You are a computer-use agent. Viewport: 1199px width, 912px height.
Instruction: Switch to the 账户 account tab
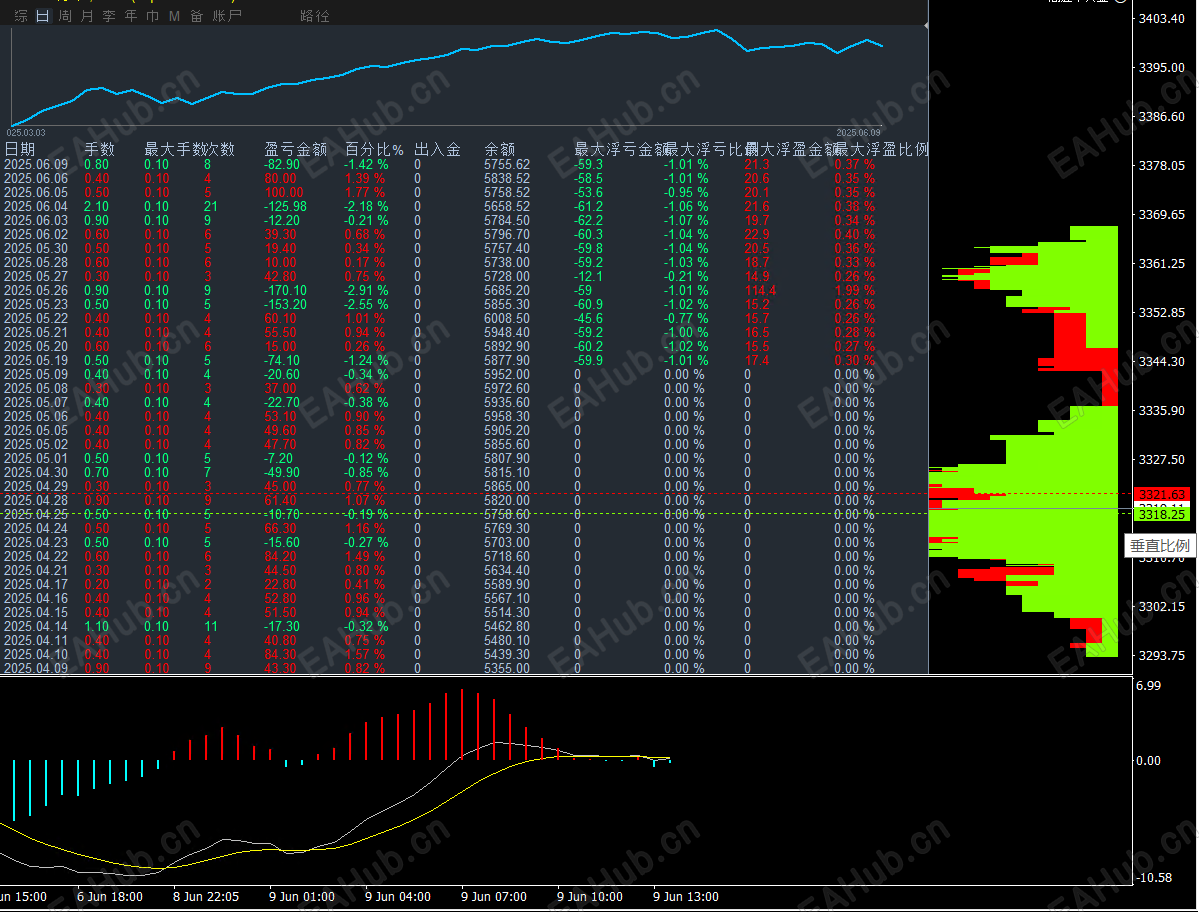point(226,15)
